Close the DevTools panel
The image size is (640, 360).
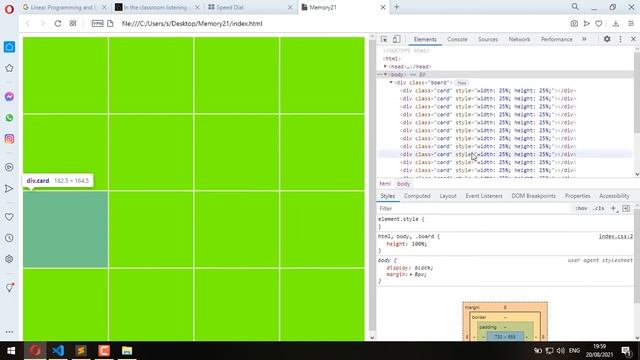[633, 39]
